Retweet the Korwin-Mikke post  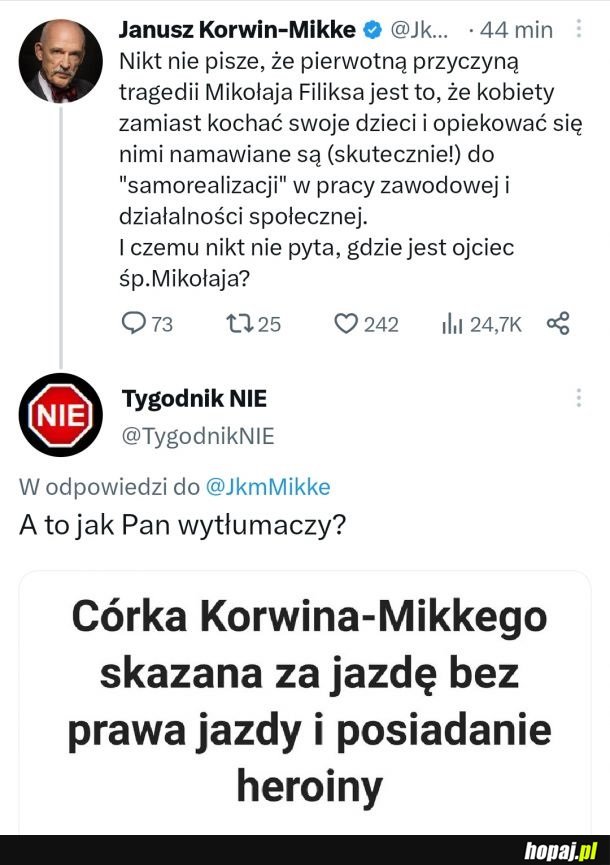[x=241, y=324]
